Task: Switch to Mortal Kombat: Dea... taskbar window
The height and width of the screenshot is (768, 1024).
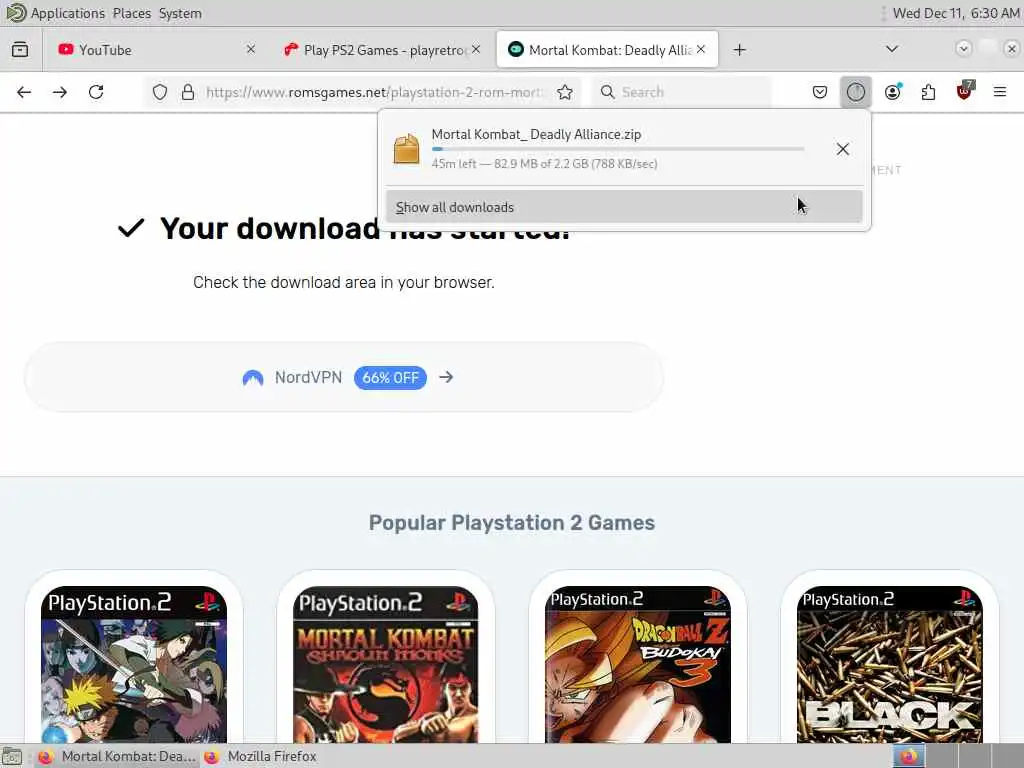Action: point(116,756)
